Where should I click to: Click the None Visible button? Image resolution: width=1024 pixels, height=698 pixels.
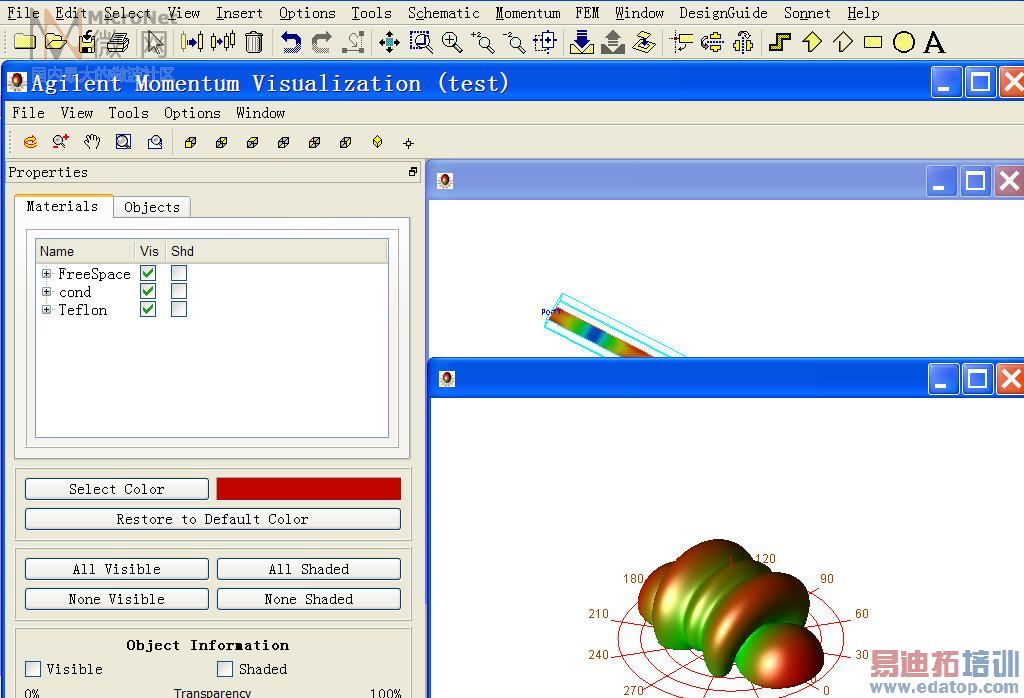point(117,599)
